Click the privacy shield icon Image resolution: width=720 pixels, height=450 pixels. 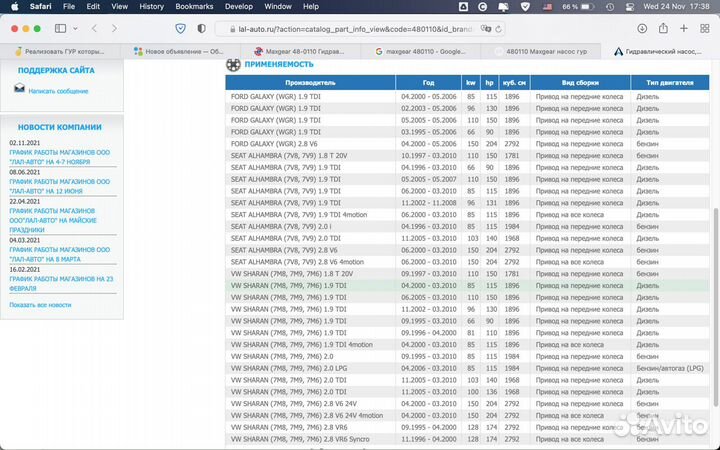[x=181, y=28]
